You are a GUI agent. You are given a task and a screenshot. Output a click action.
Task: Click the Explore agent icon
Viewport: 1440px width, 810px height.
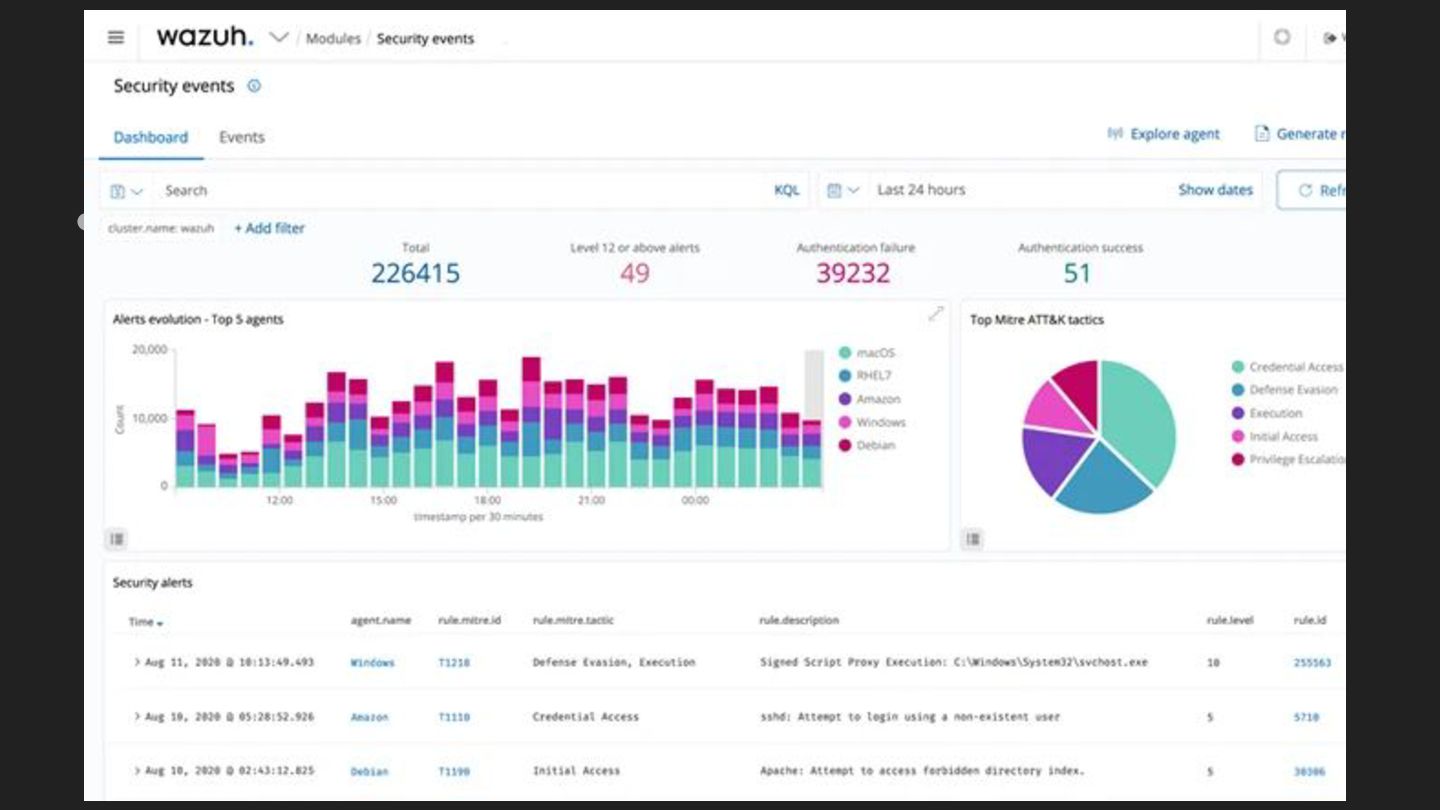tap(1115, 134)
